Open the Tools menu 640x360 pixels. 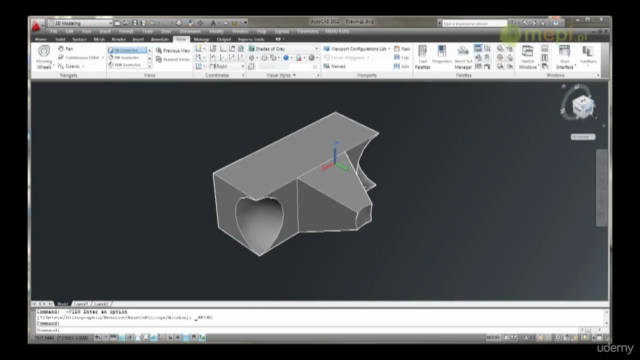pyautogui.click(x=147, y=31)
